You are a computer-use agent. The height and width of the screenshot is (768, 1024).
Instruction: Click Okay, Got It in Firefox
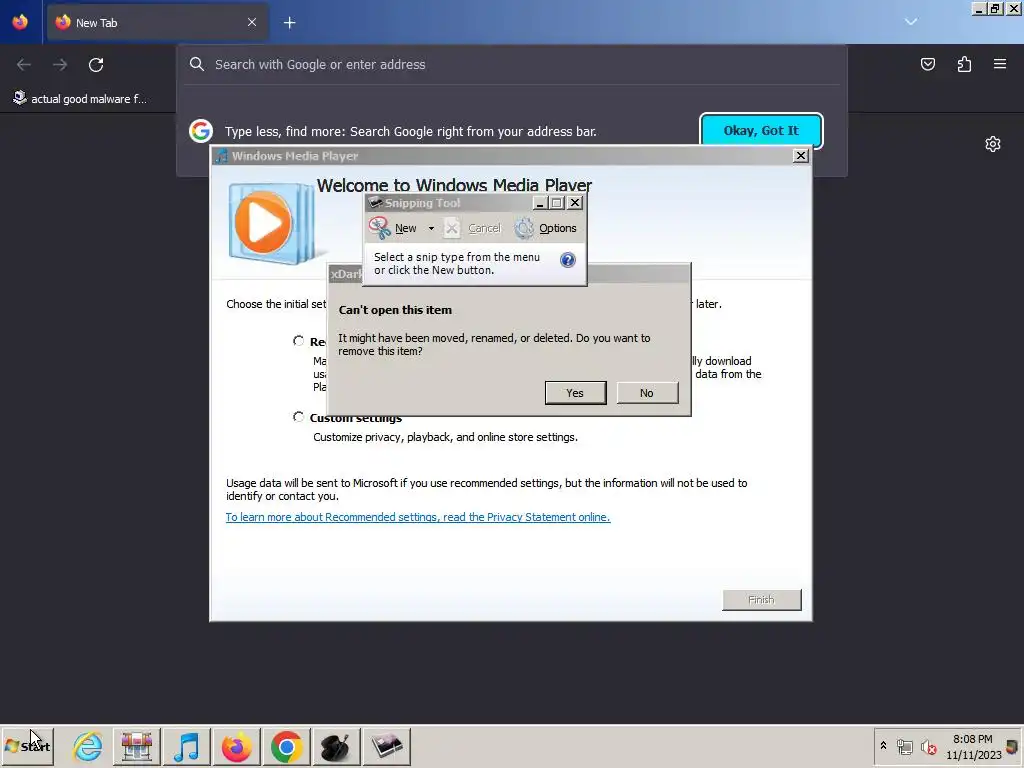[x=761, y=131]
